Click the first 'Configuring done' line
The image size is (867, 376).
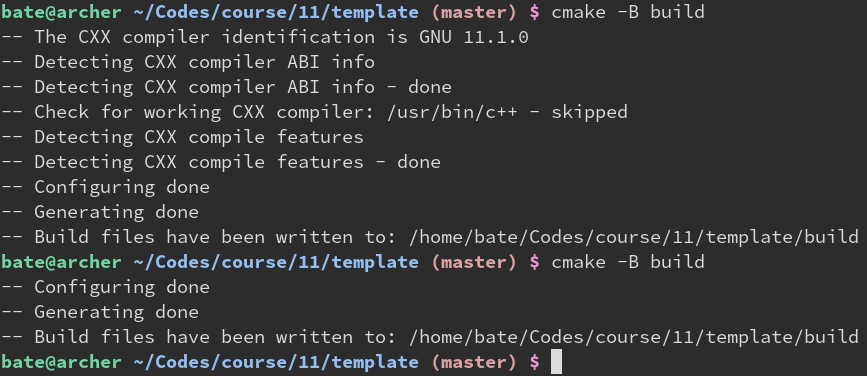[x=105, y=187]
